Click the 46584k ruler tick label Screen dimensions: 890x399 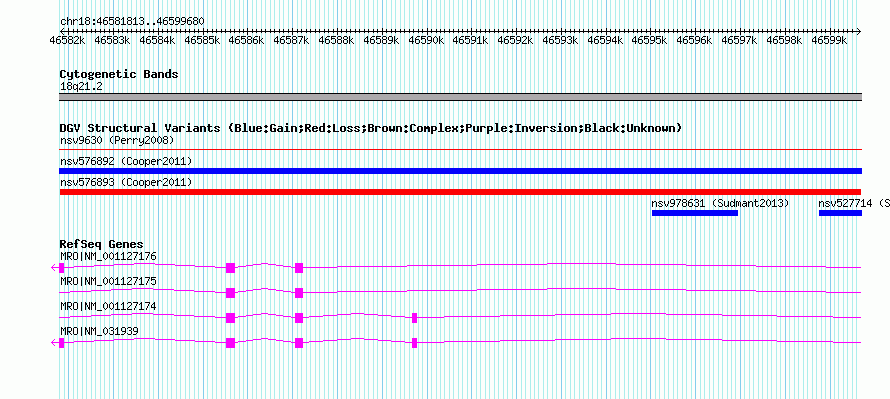[x=157, y=41]
